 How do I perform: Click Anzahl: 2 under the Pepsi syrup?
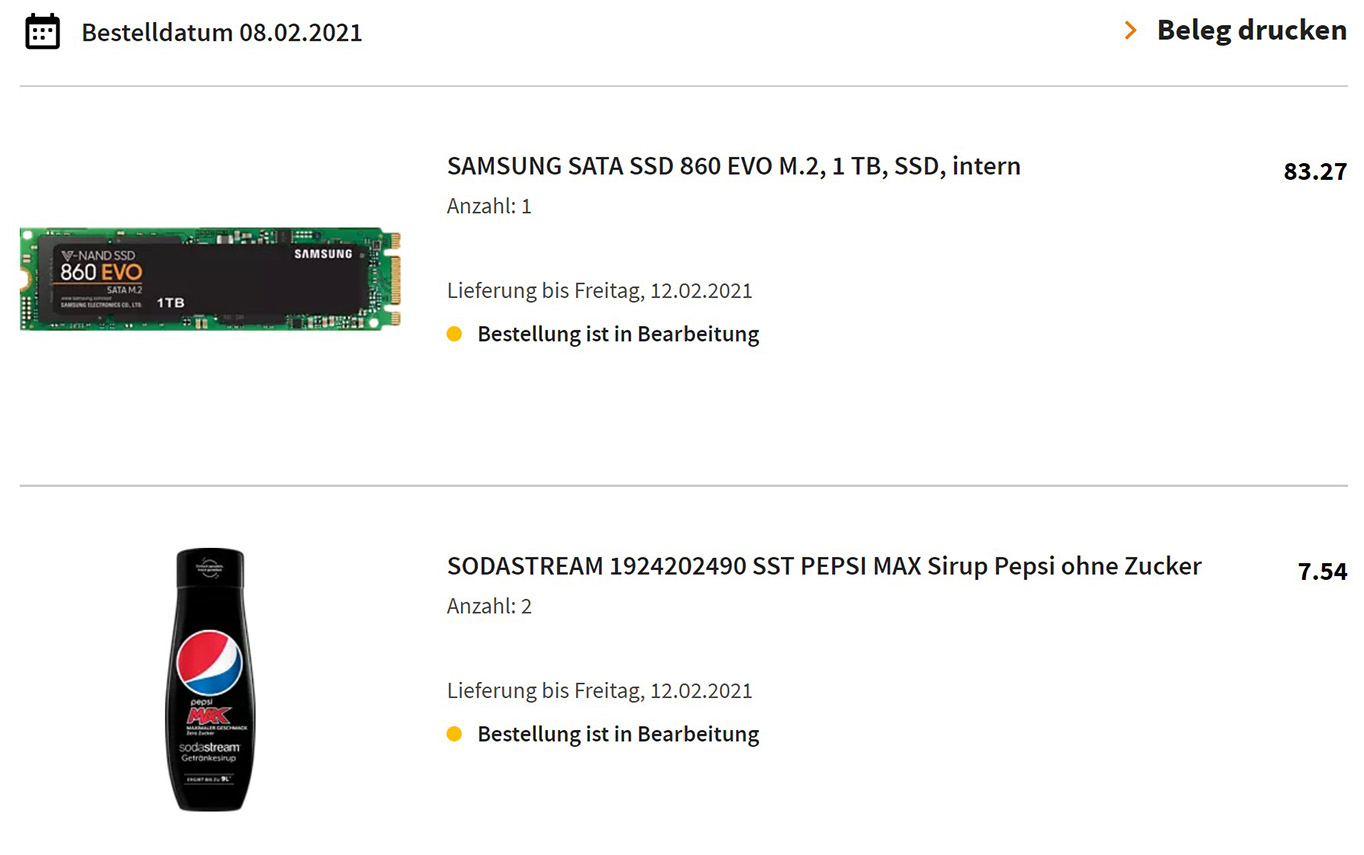point(489,607)
